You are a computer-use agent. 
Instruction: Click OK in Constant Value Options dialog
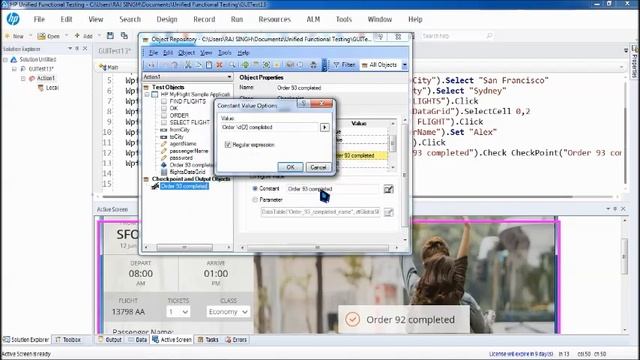[290, 167]
